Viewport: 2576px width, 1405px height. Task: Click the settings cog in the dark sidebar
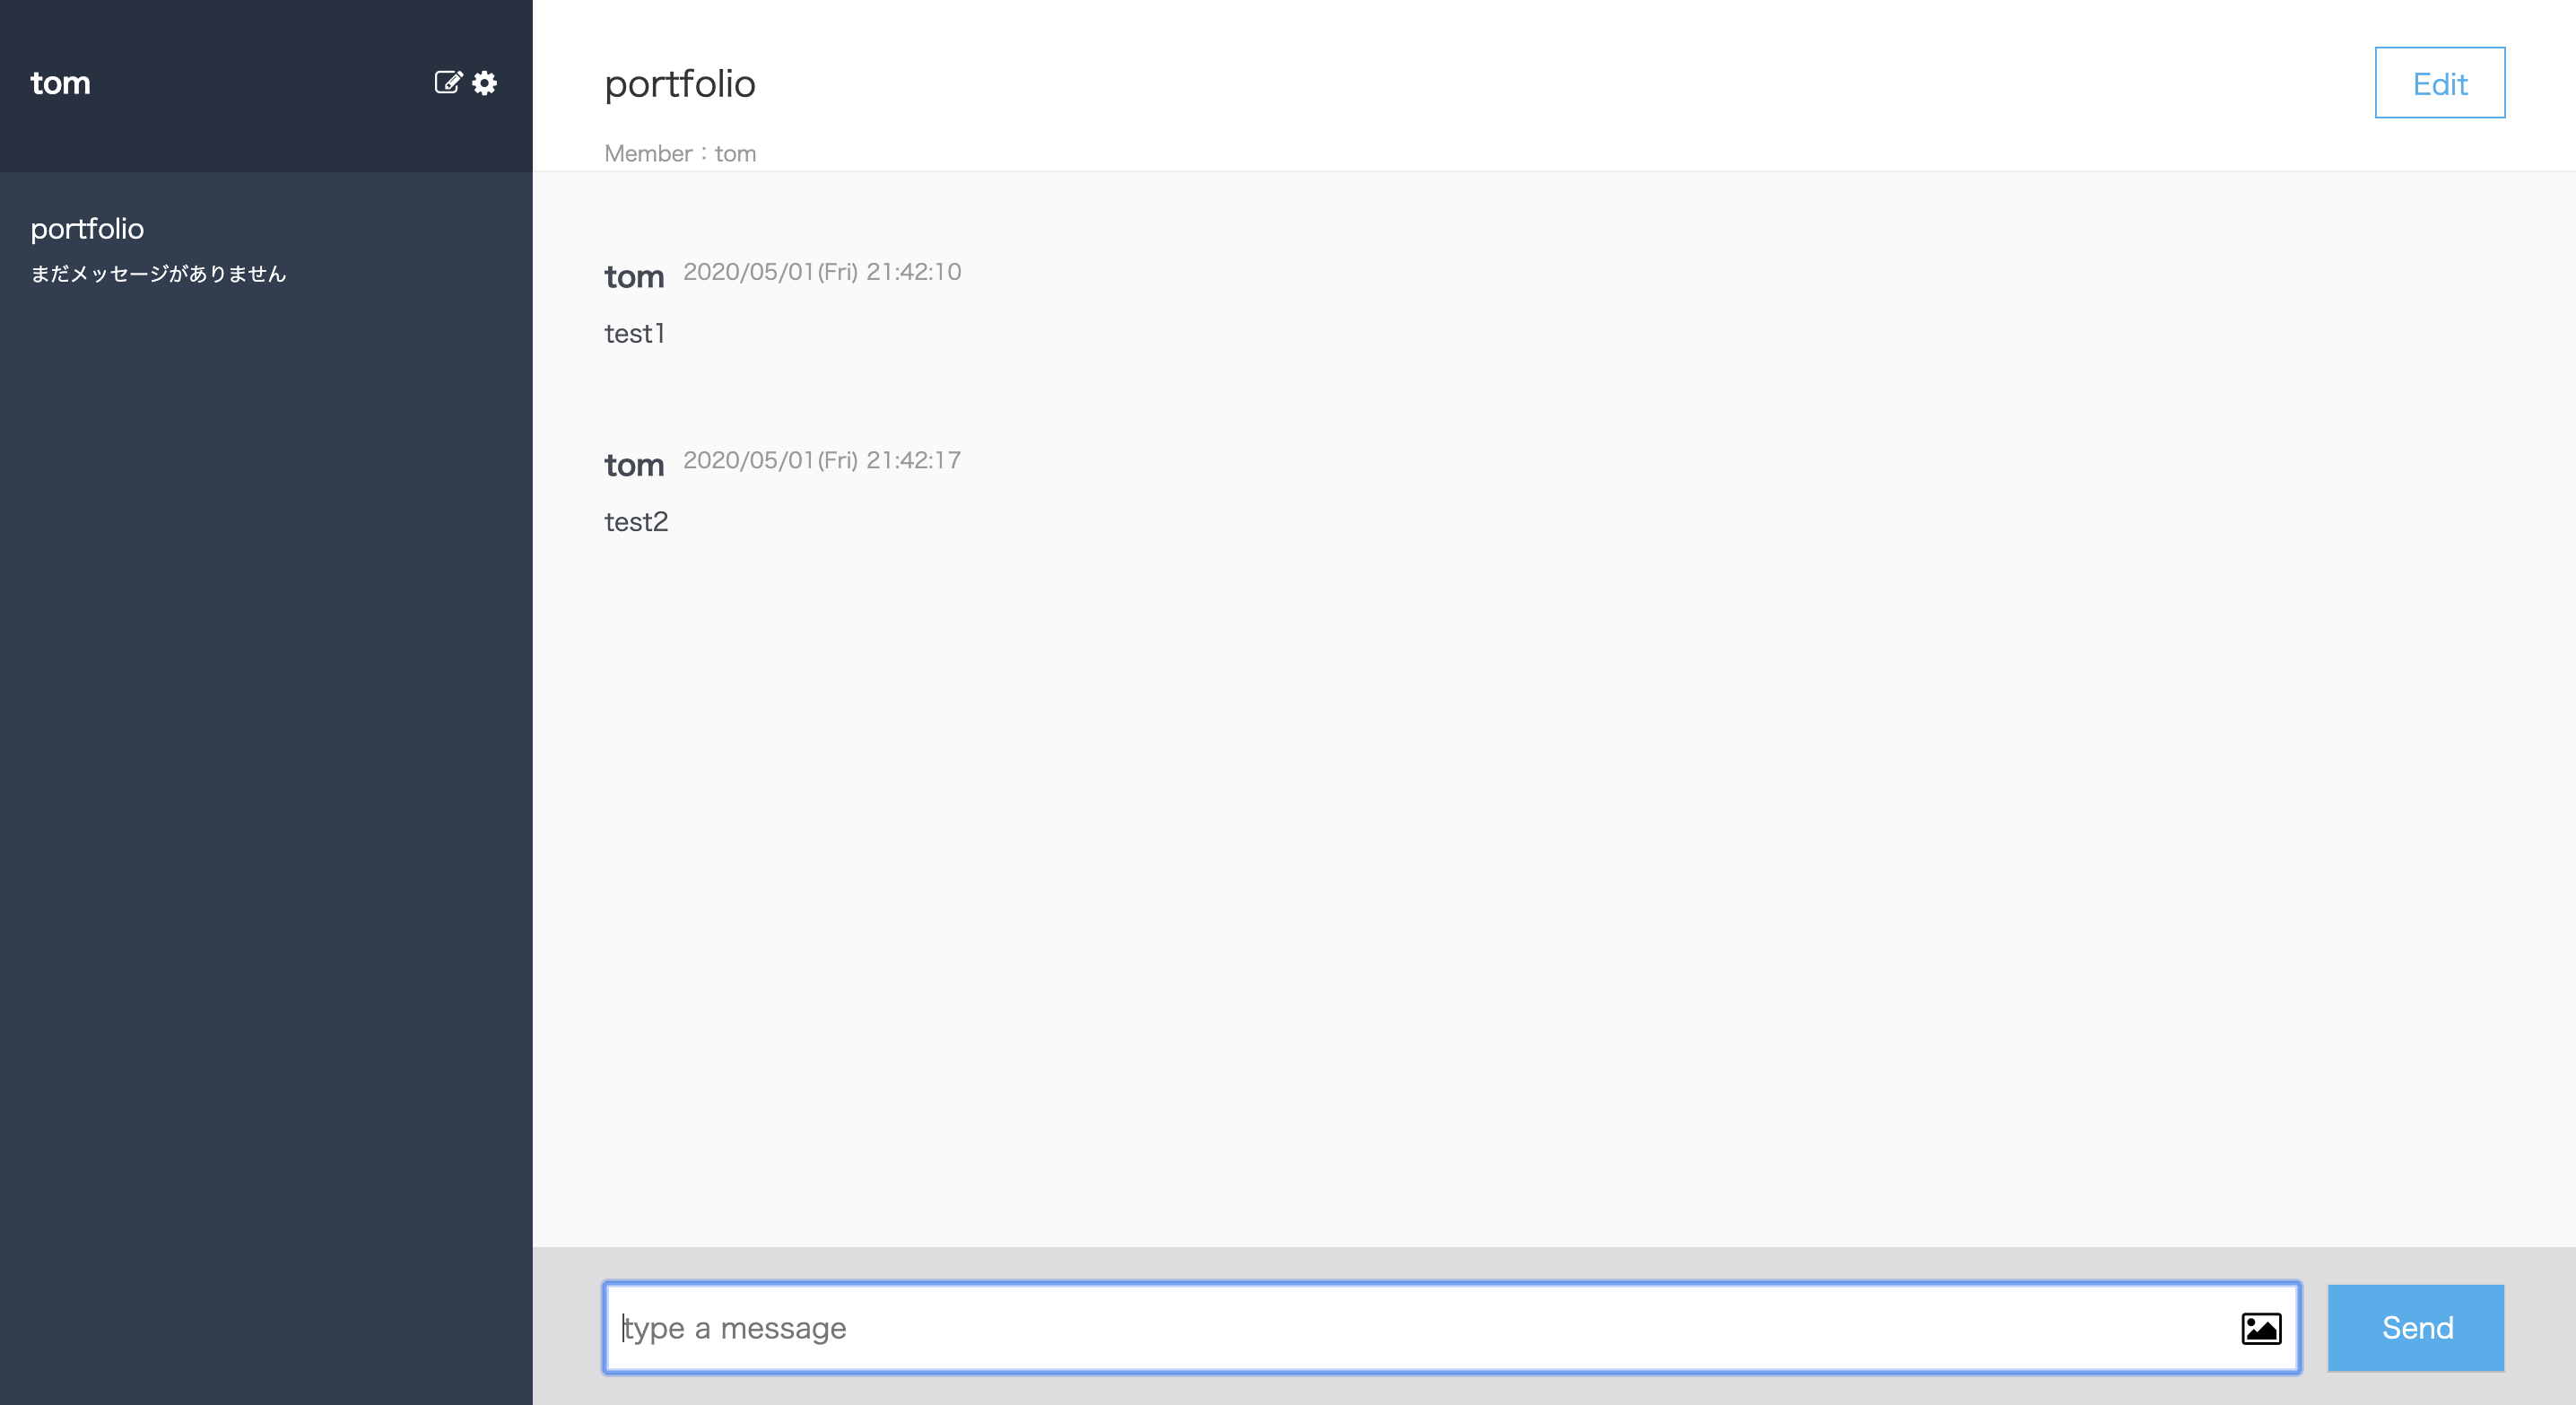(x=484, y=84)
